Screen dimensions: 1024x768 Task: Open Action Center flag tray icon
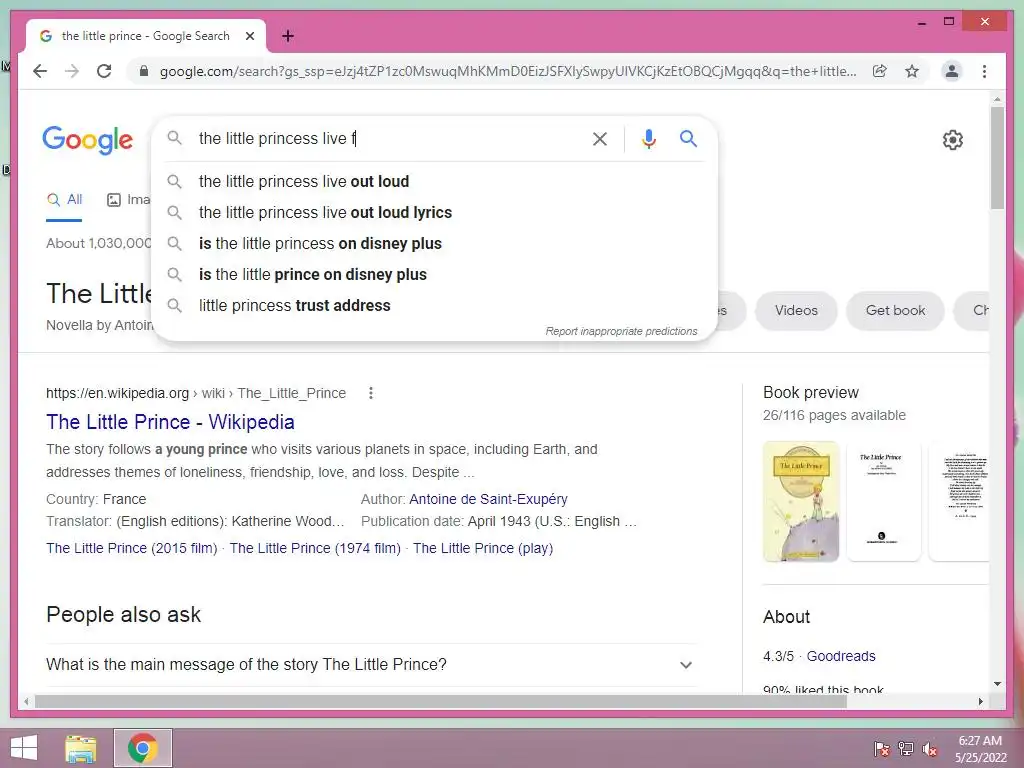tap(881, 749)
